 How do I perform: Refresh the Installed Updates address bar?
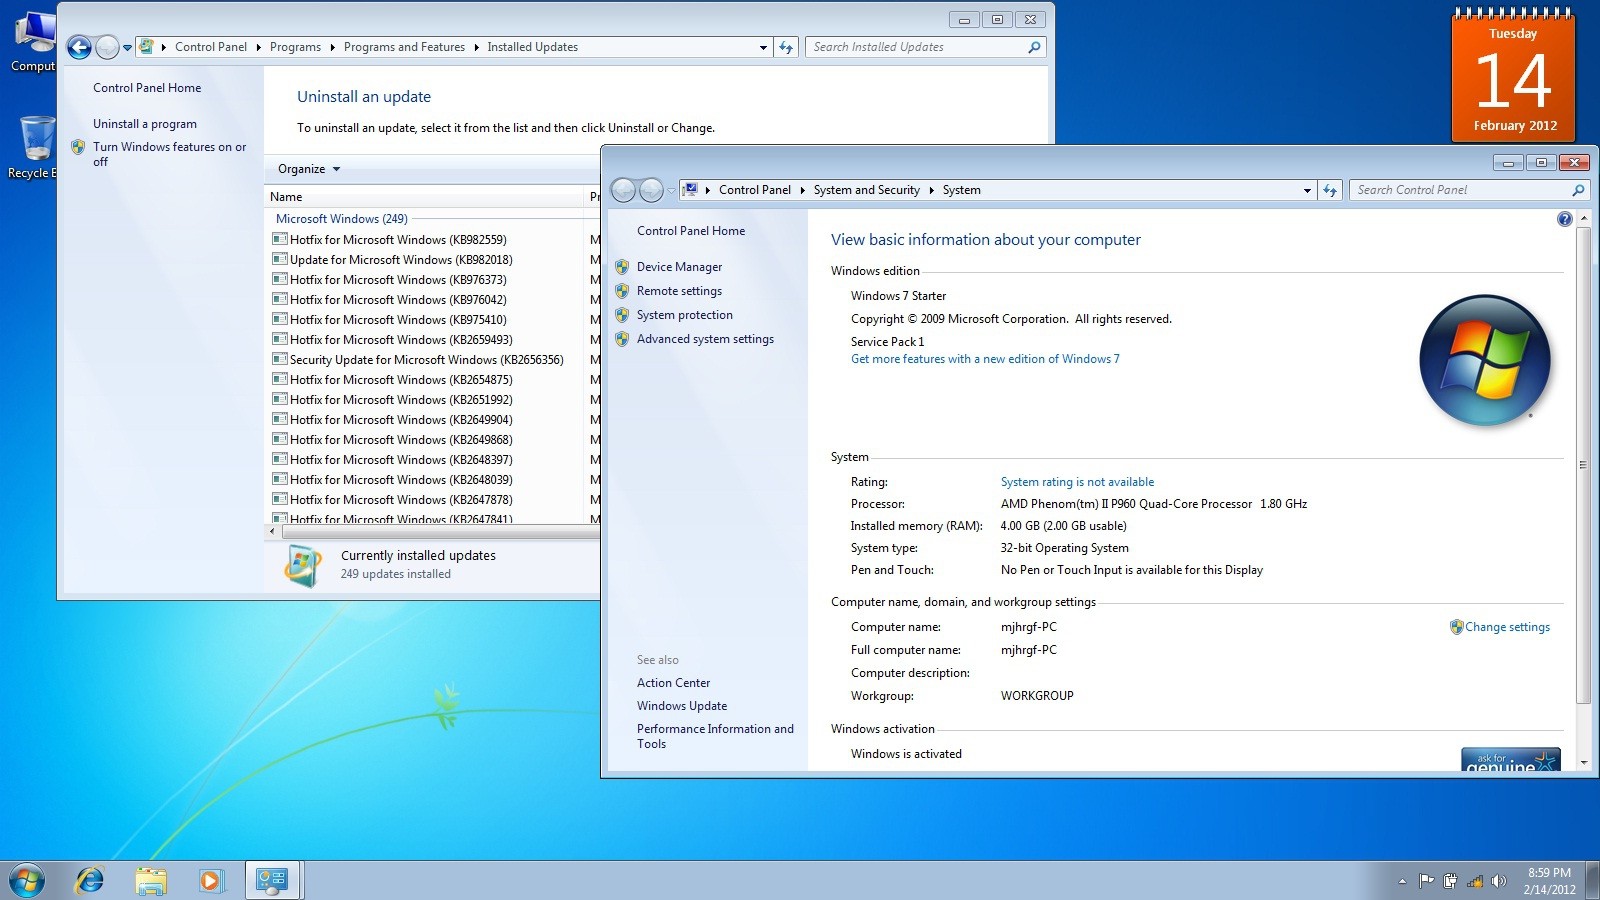point(786,47)
